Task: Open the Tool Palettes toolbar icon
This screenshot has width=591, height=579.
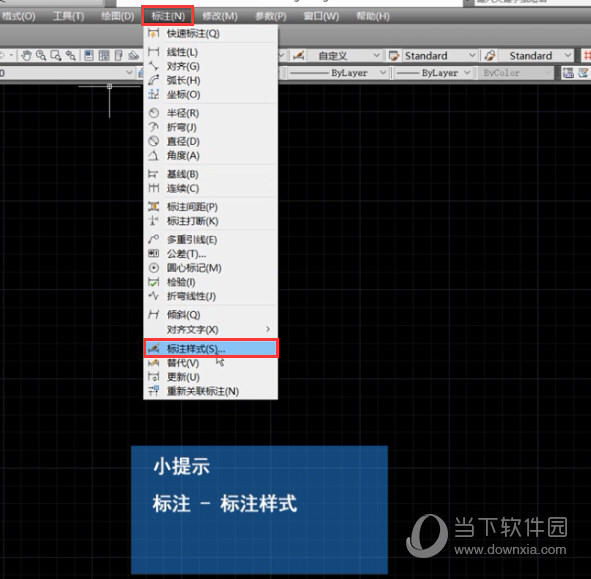Action: 118,56
